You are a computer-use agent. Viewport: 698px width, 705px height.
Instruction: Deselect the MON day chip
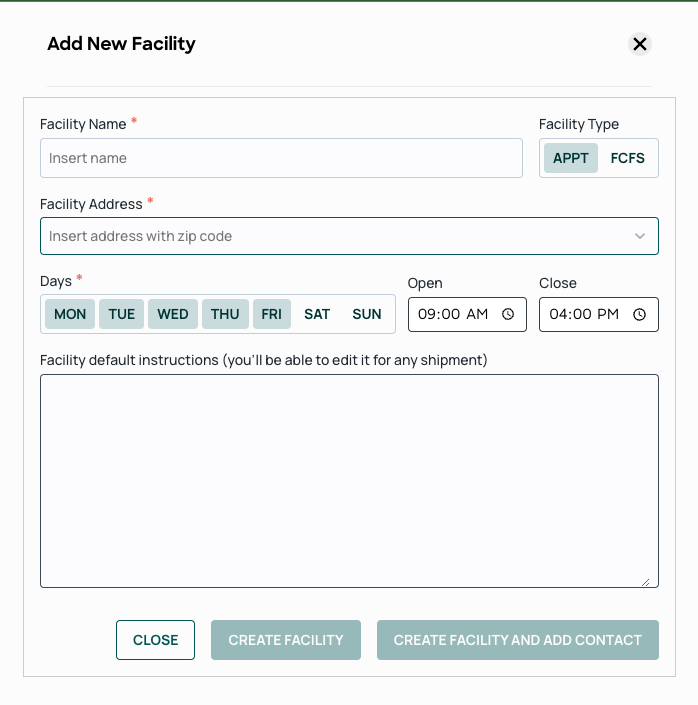[x=70, y=314]
